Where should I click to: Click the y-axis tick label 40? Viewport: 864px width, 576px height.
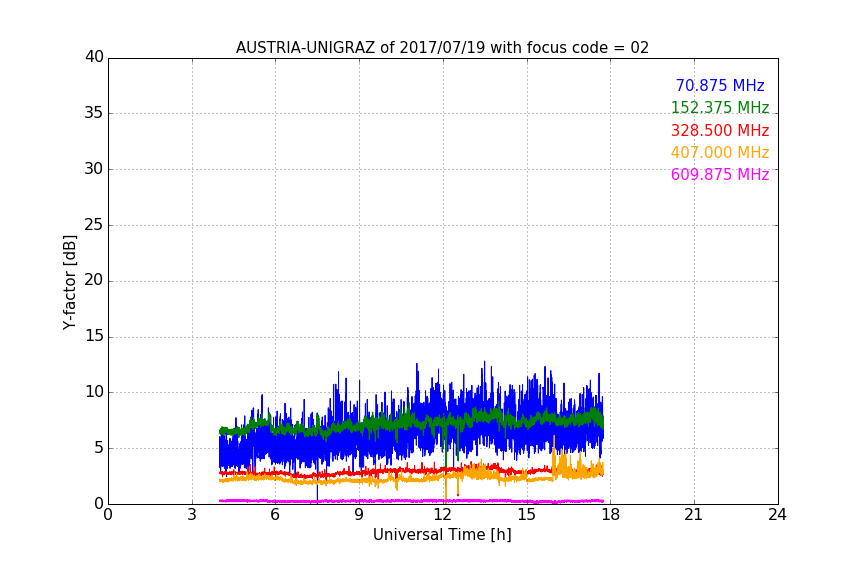pos(94,57)
